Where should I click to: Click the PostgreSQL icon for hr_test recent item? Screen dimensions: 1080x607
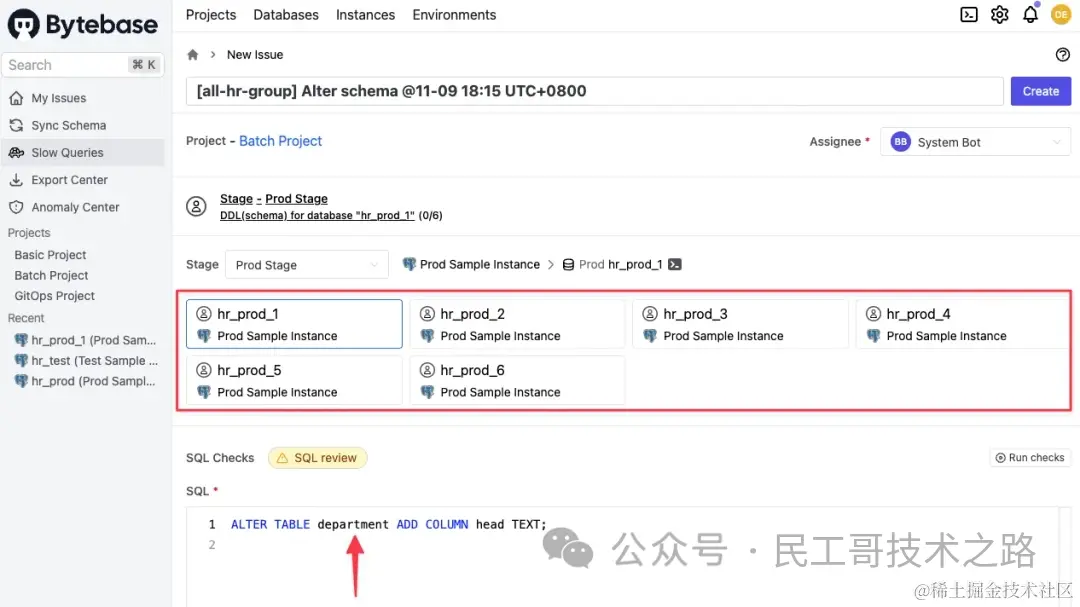click(x=21, y=360)
